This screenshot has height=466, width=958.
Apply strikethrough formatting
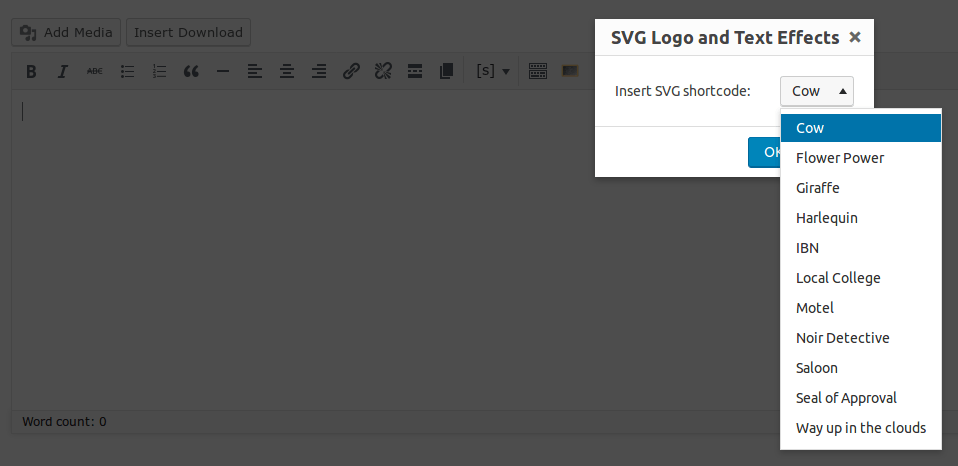[95, 72]
